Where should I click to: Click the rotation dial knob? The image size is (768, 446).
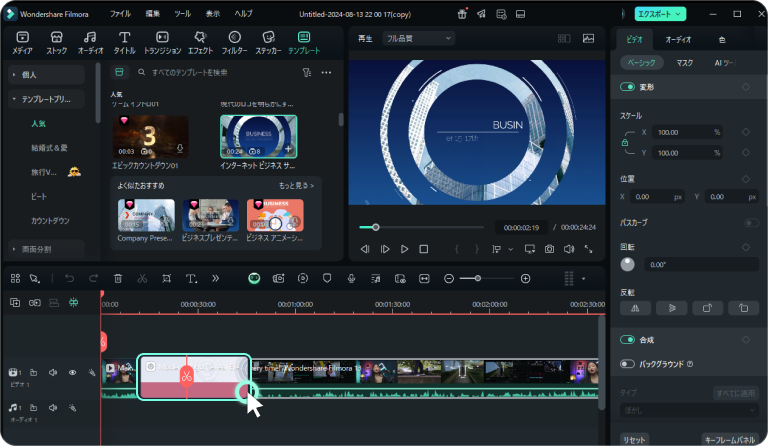pos(627,264)
